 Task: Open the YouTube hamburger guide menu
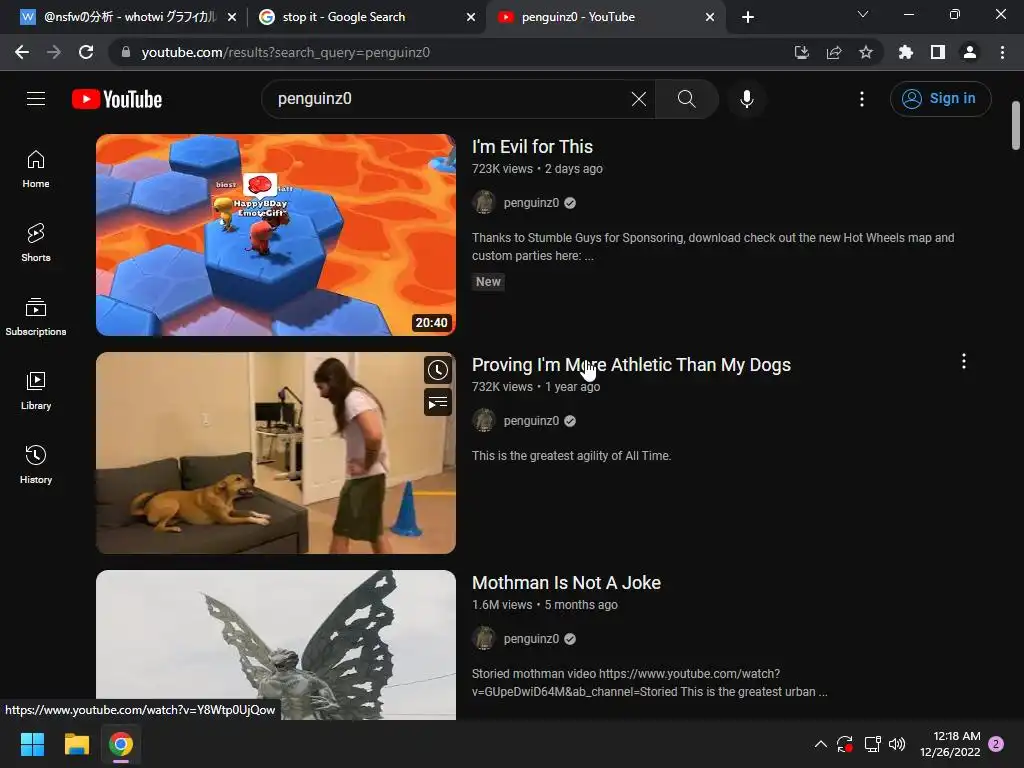pos(36,99)
